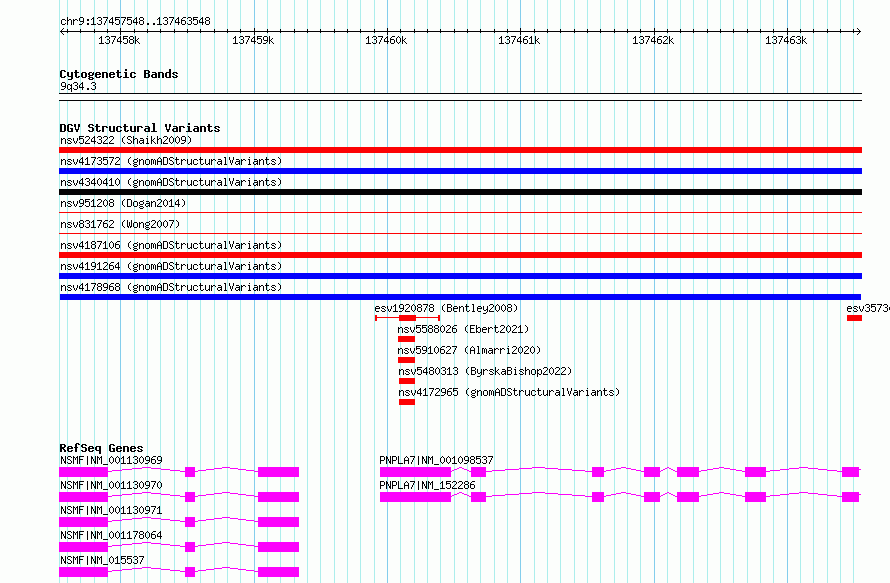Click the 137461k ruler tick label

pyautogui.click(x=519, y=40)
